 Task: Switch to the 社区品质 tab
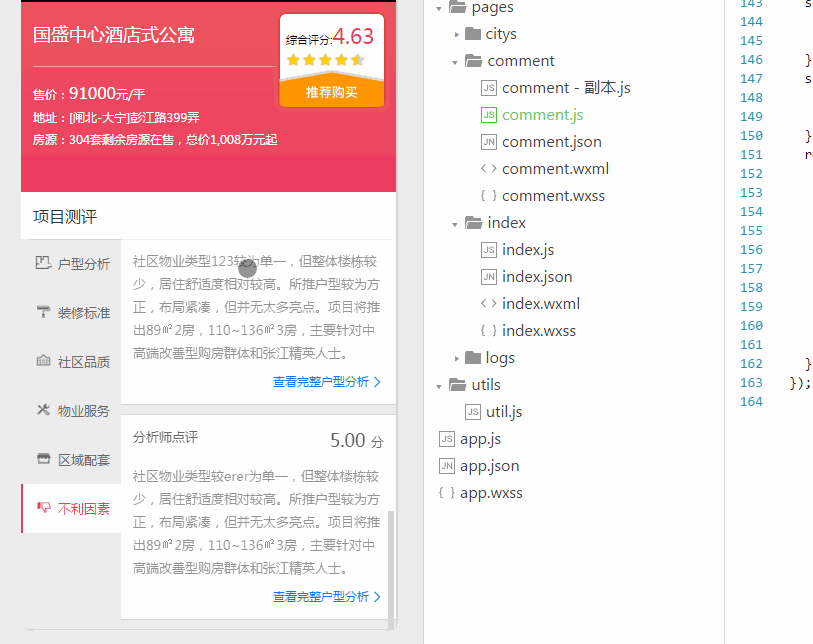72,361
